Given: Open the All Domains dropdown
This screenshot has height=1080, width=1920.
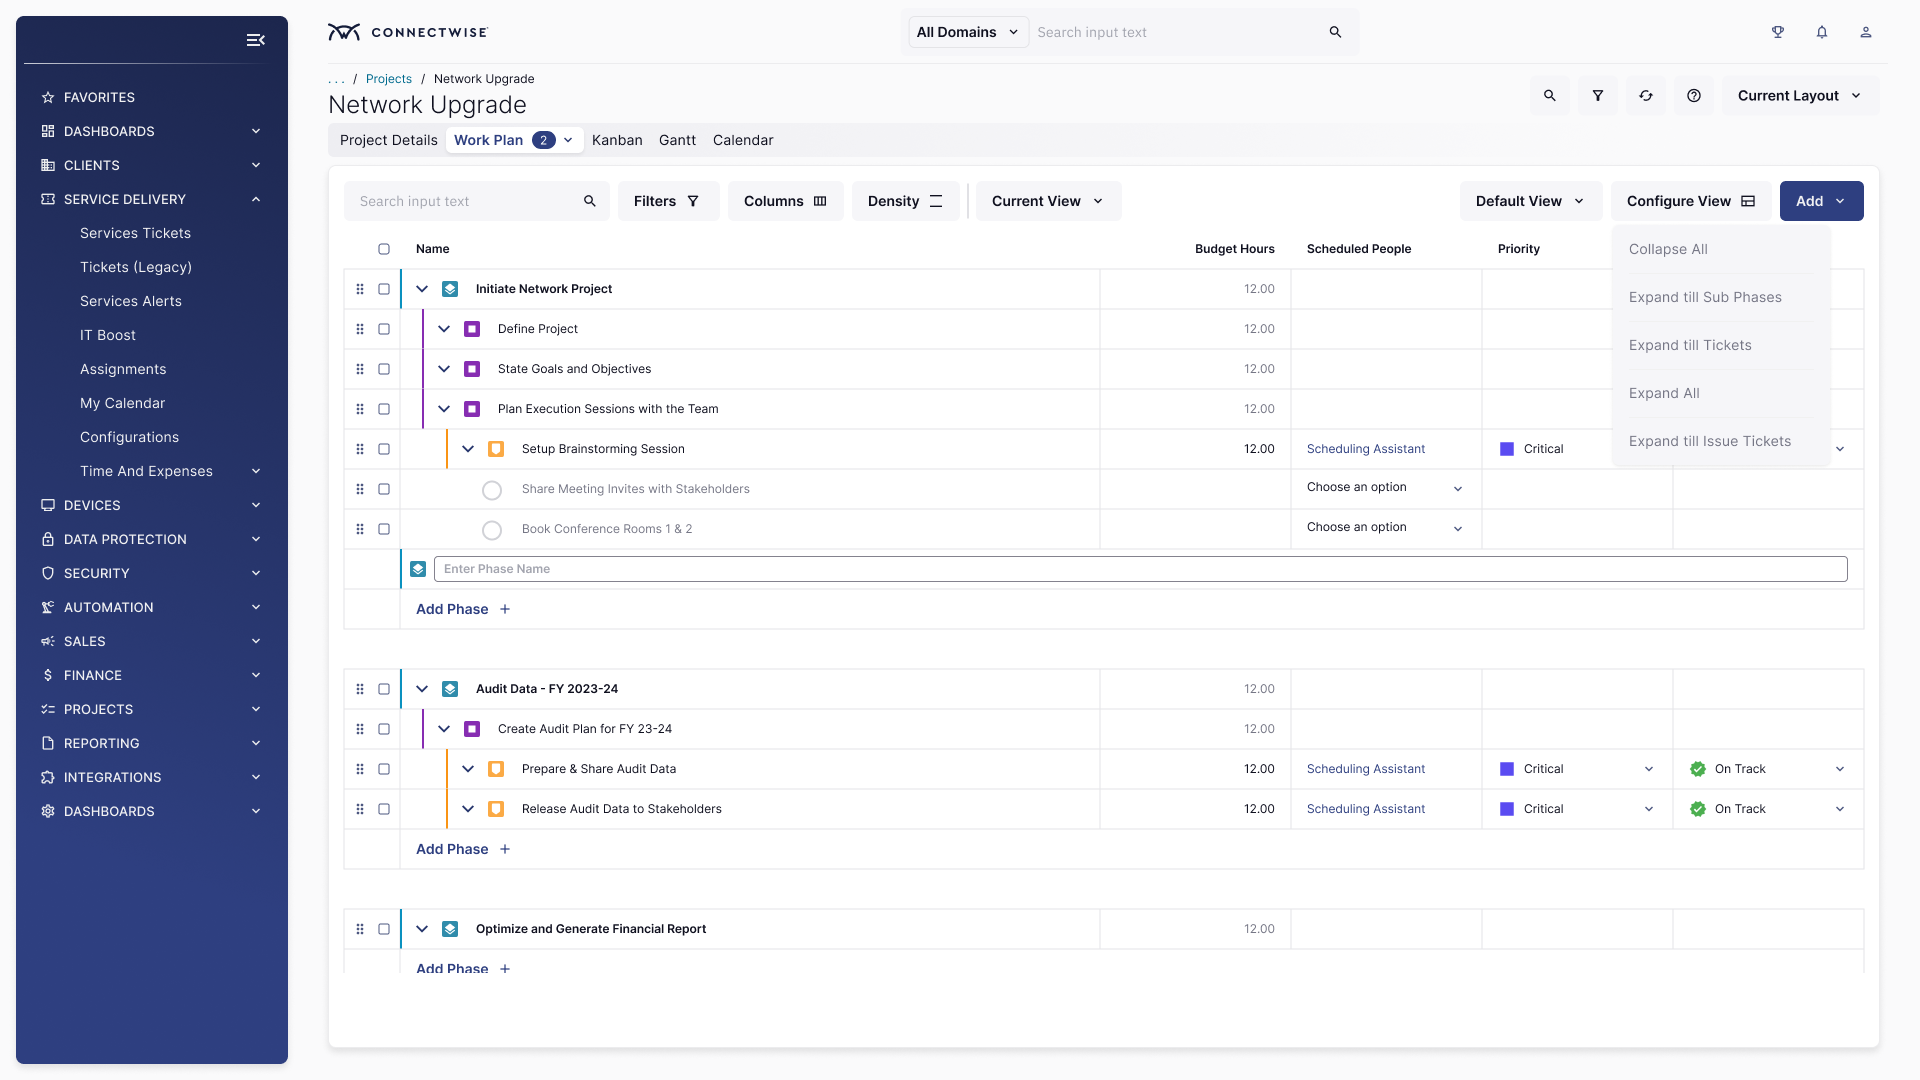Looking at the screenshot, I should point(967,32).
